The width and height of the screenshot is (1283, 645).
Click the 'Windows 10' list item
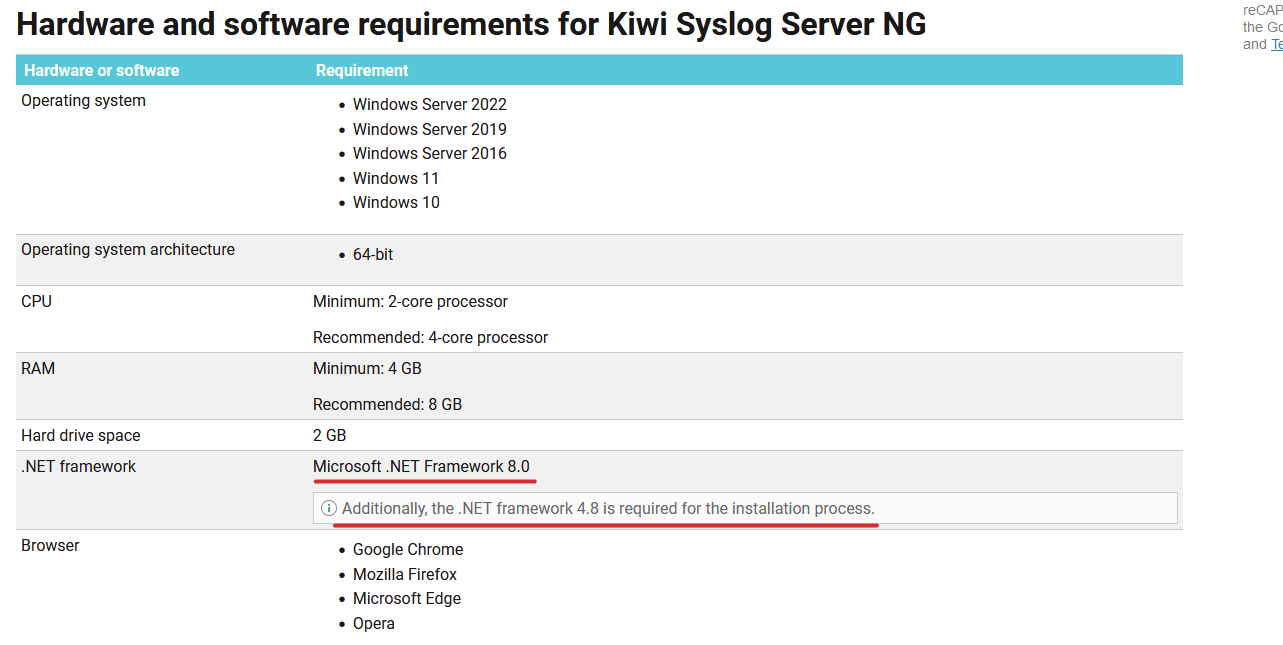click(x=396, y=202)
